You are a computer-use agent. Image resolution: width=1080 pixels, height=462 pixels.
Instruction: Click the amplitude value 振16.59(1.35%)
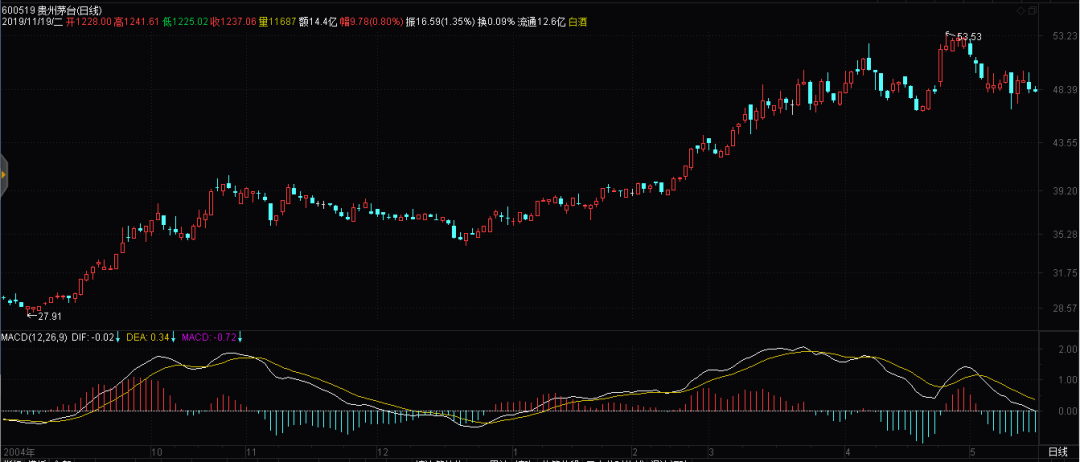(441, 22)
